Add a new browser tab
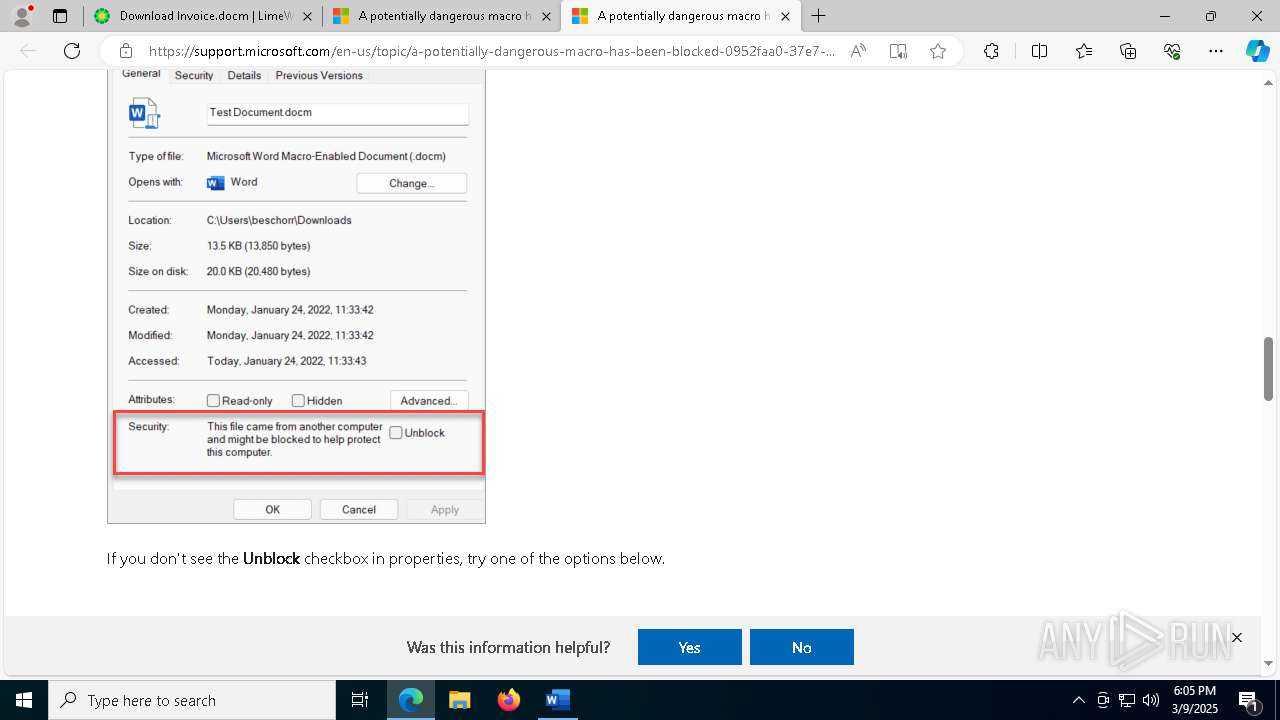The height and width of the screenshot is (720, 1280). coord(819,16)
